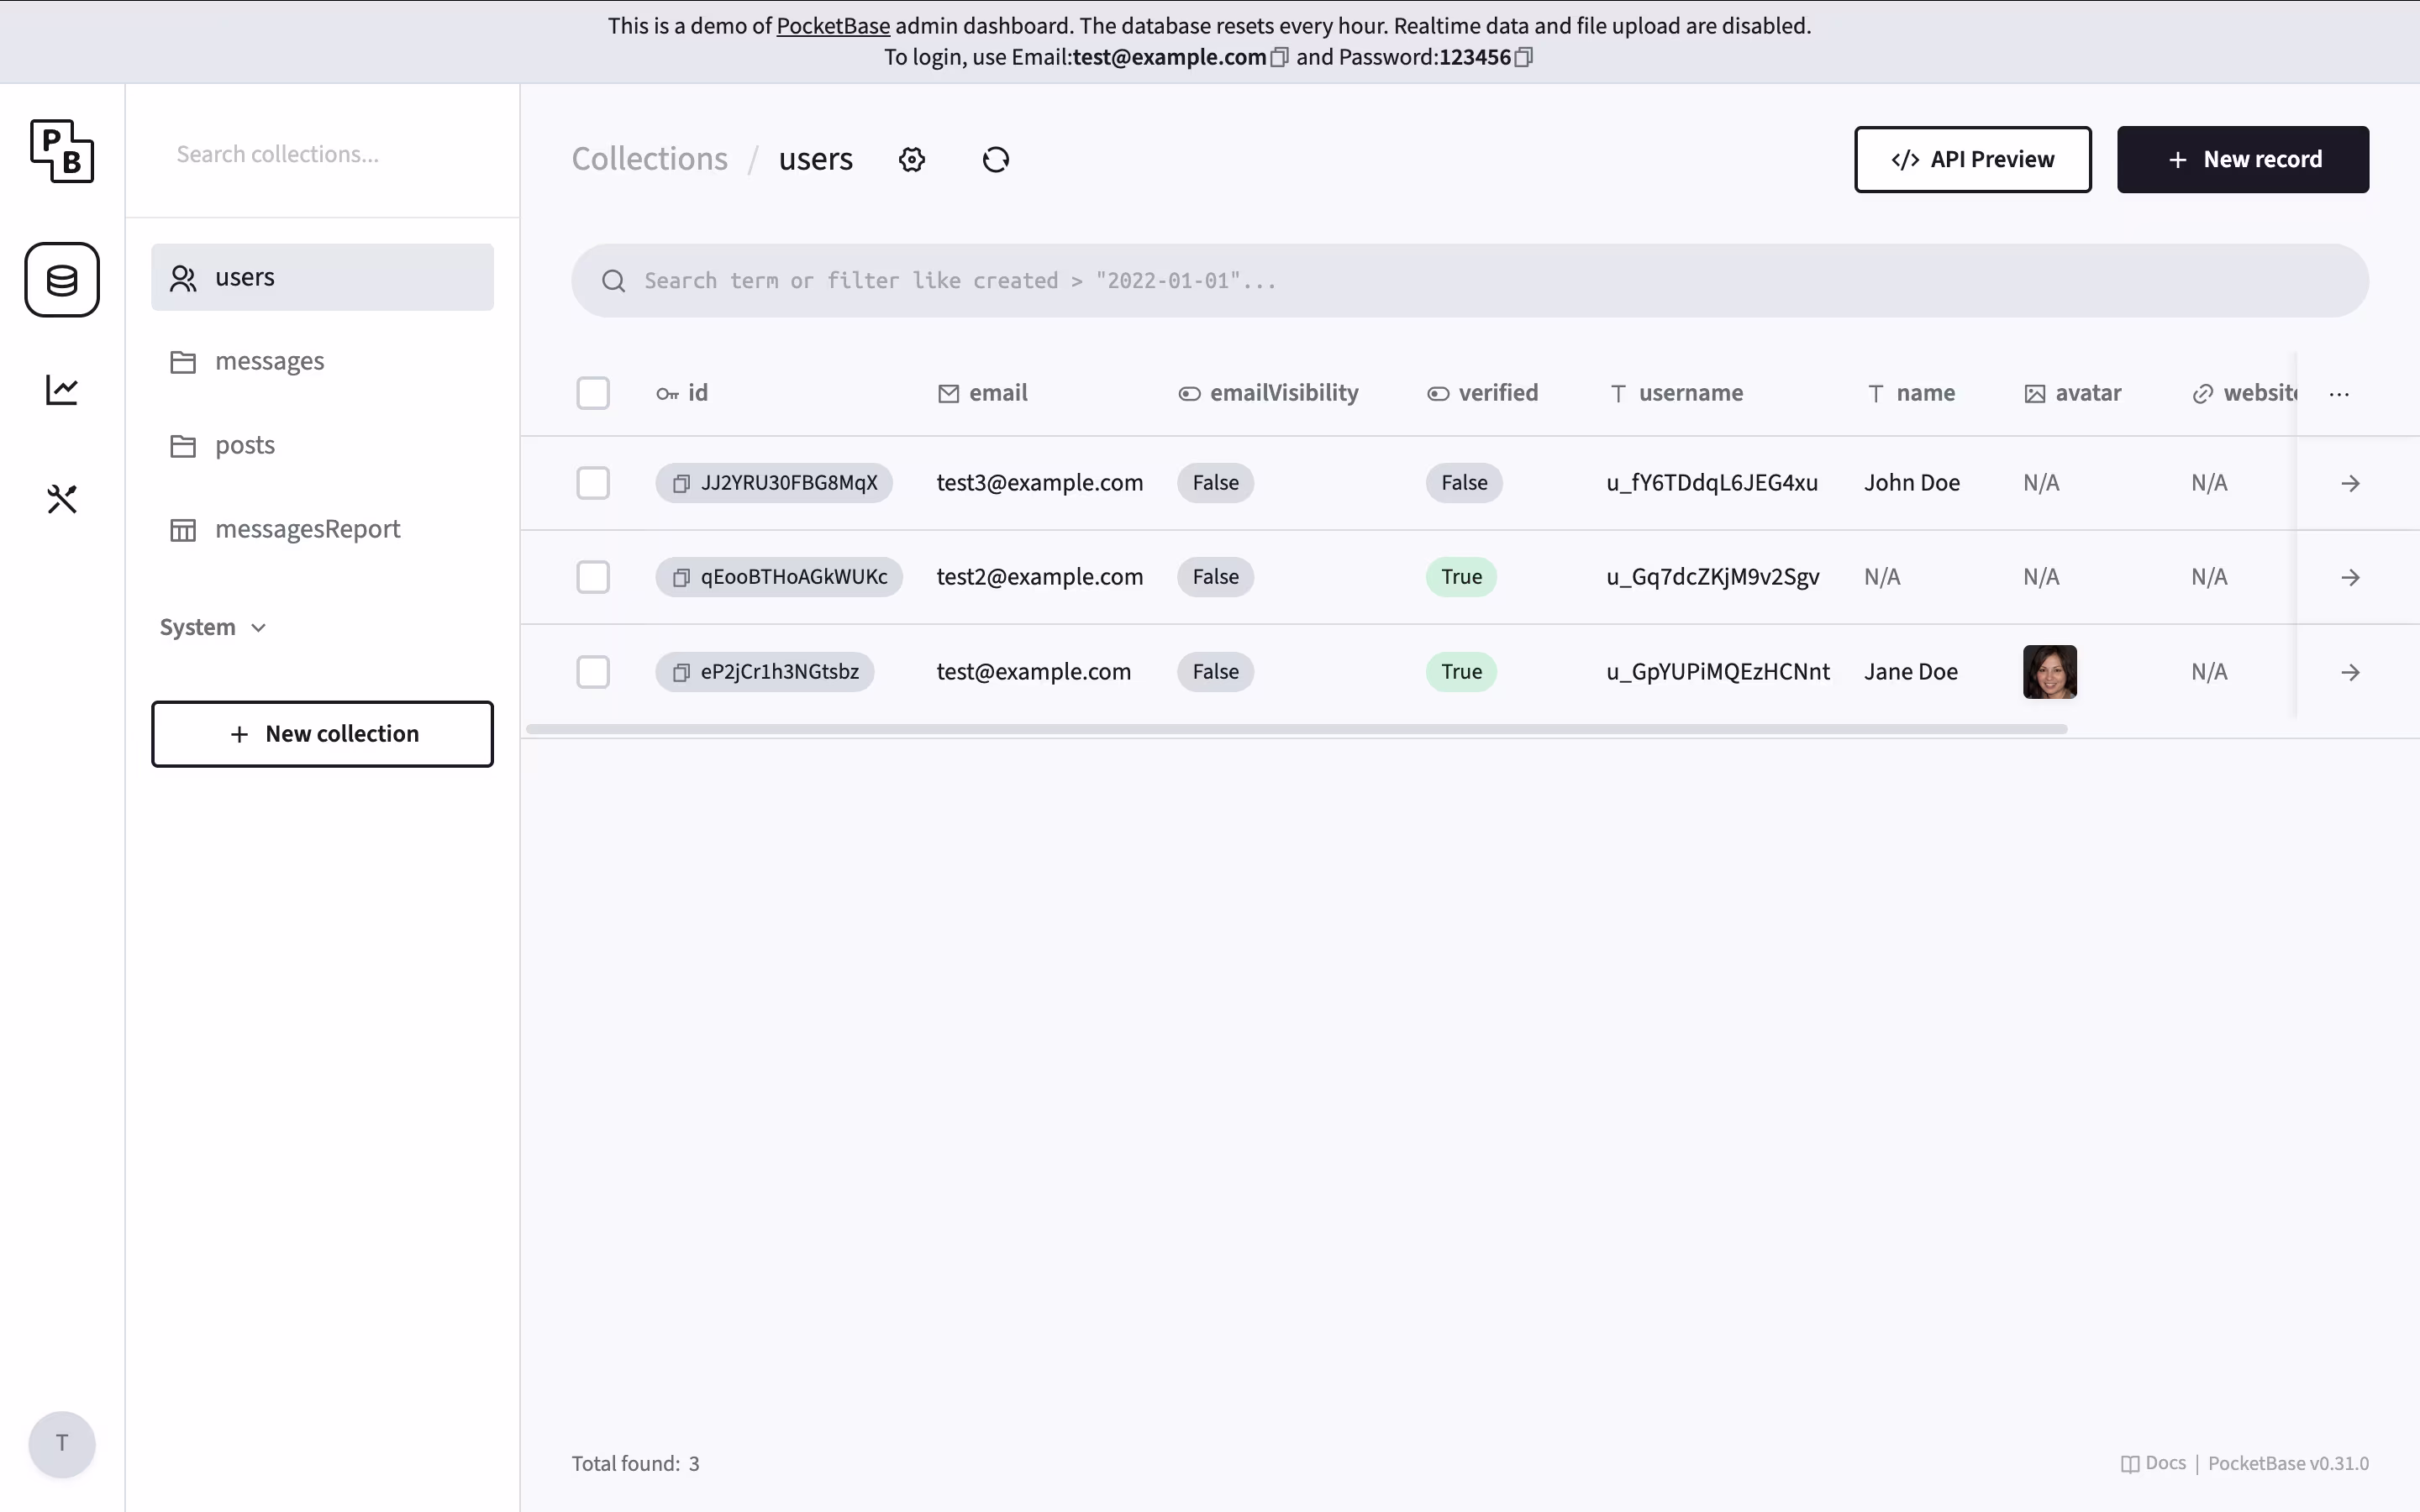This screenshot has width=2420, height=1512.
Task: Toggle the select-all records checkbox
Action: (x=593, y=393)
